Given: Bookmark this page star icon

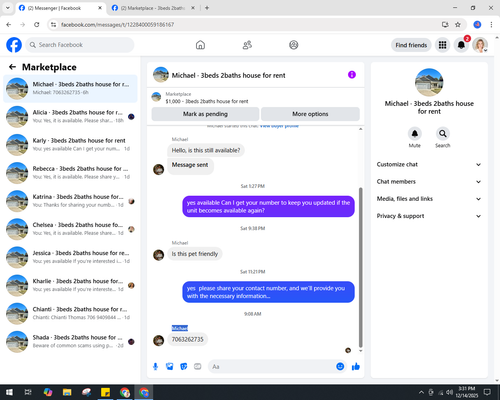Looking at the screenshot, I should (458, 24).
